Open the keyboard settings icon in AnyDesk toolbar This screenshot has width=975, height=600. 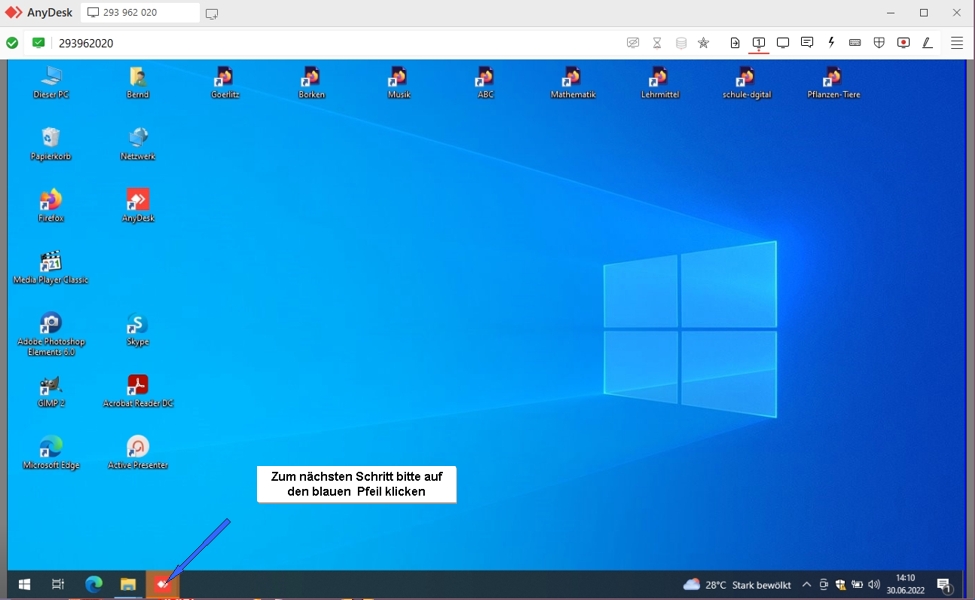pos(855,43)
